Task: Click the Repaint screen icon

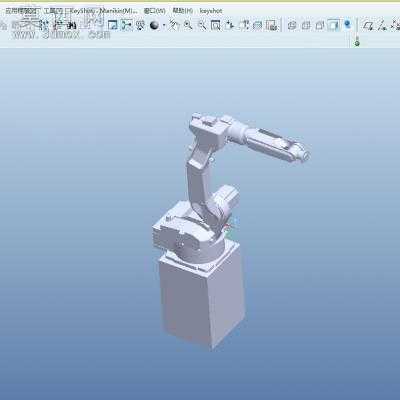Action: tap(113, 25)
